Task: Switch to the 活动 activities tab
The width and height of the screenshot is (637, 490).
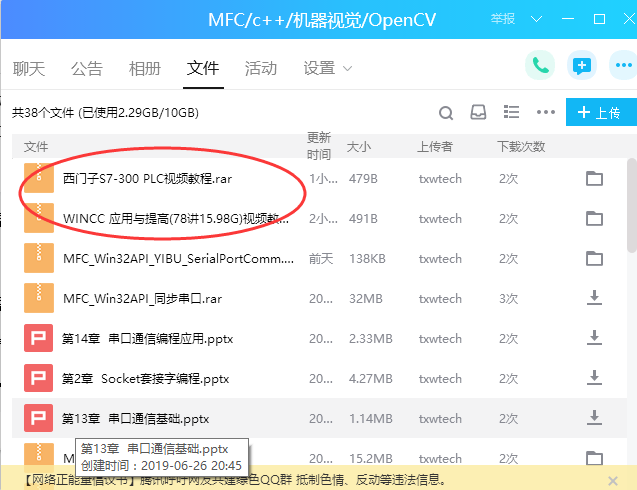Action: coord(261,68)
